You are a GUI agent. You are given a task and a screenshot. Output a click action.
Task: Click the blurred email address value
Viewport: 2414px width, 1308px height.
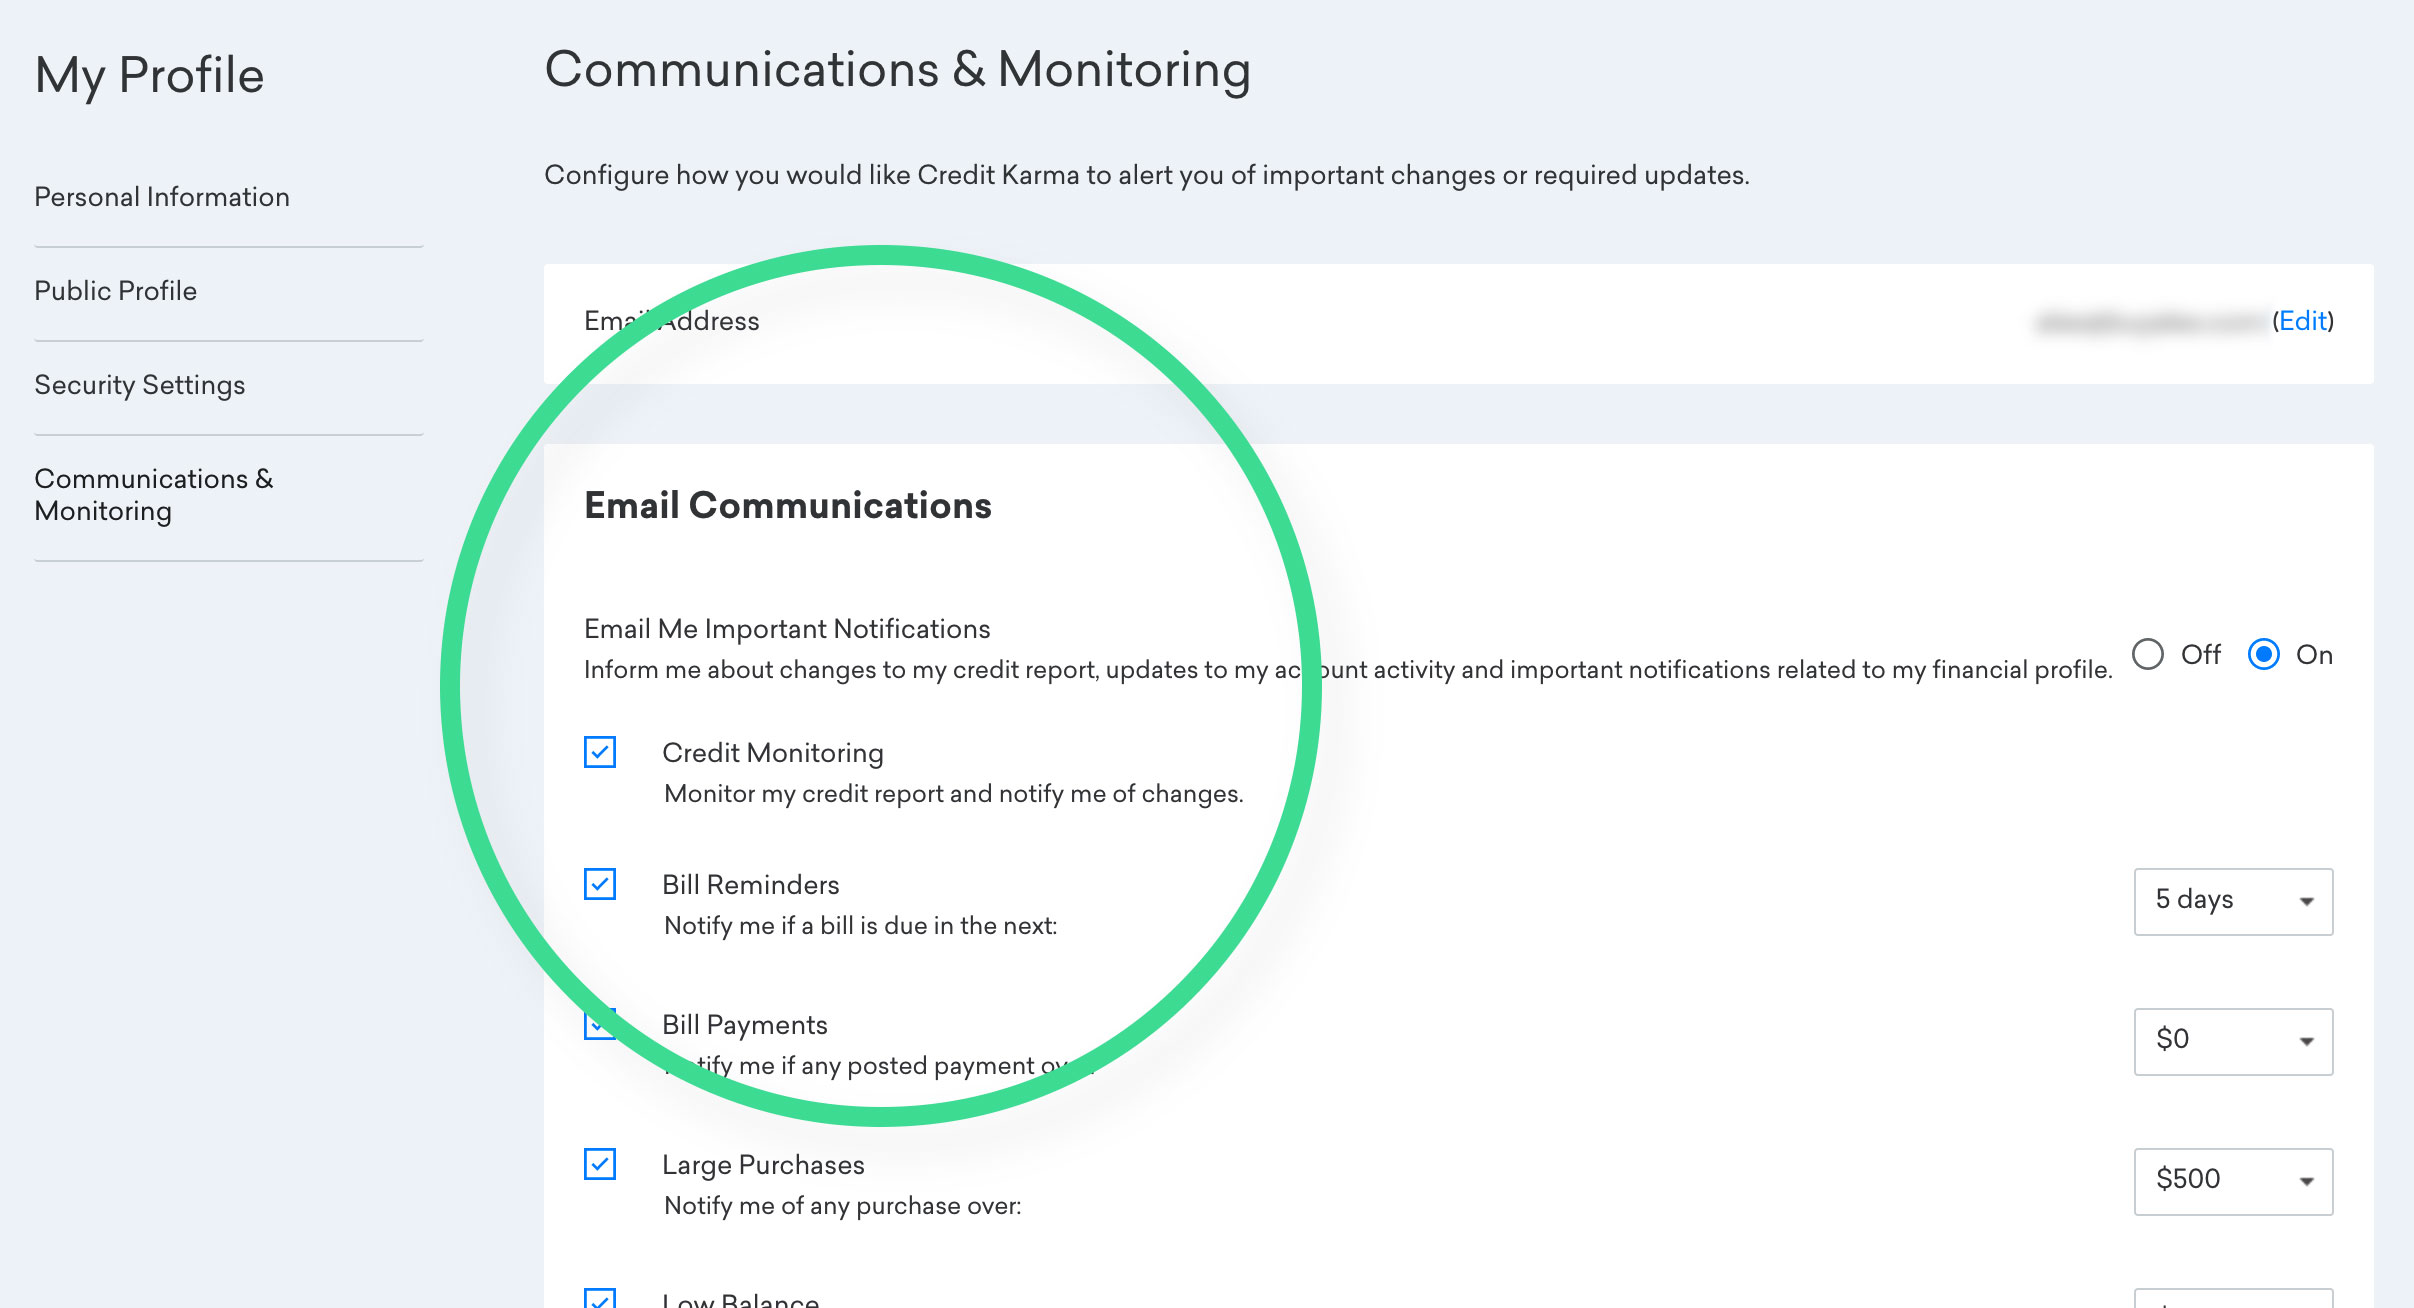coord(2150,322)
